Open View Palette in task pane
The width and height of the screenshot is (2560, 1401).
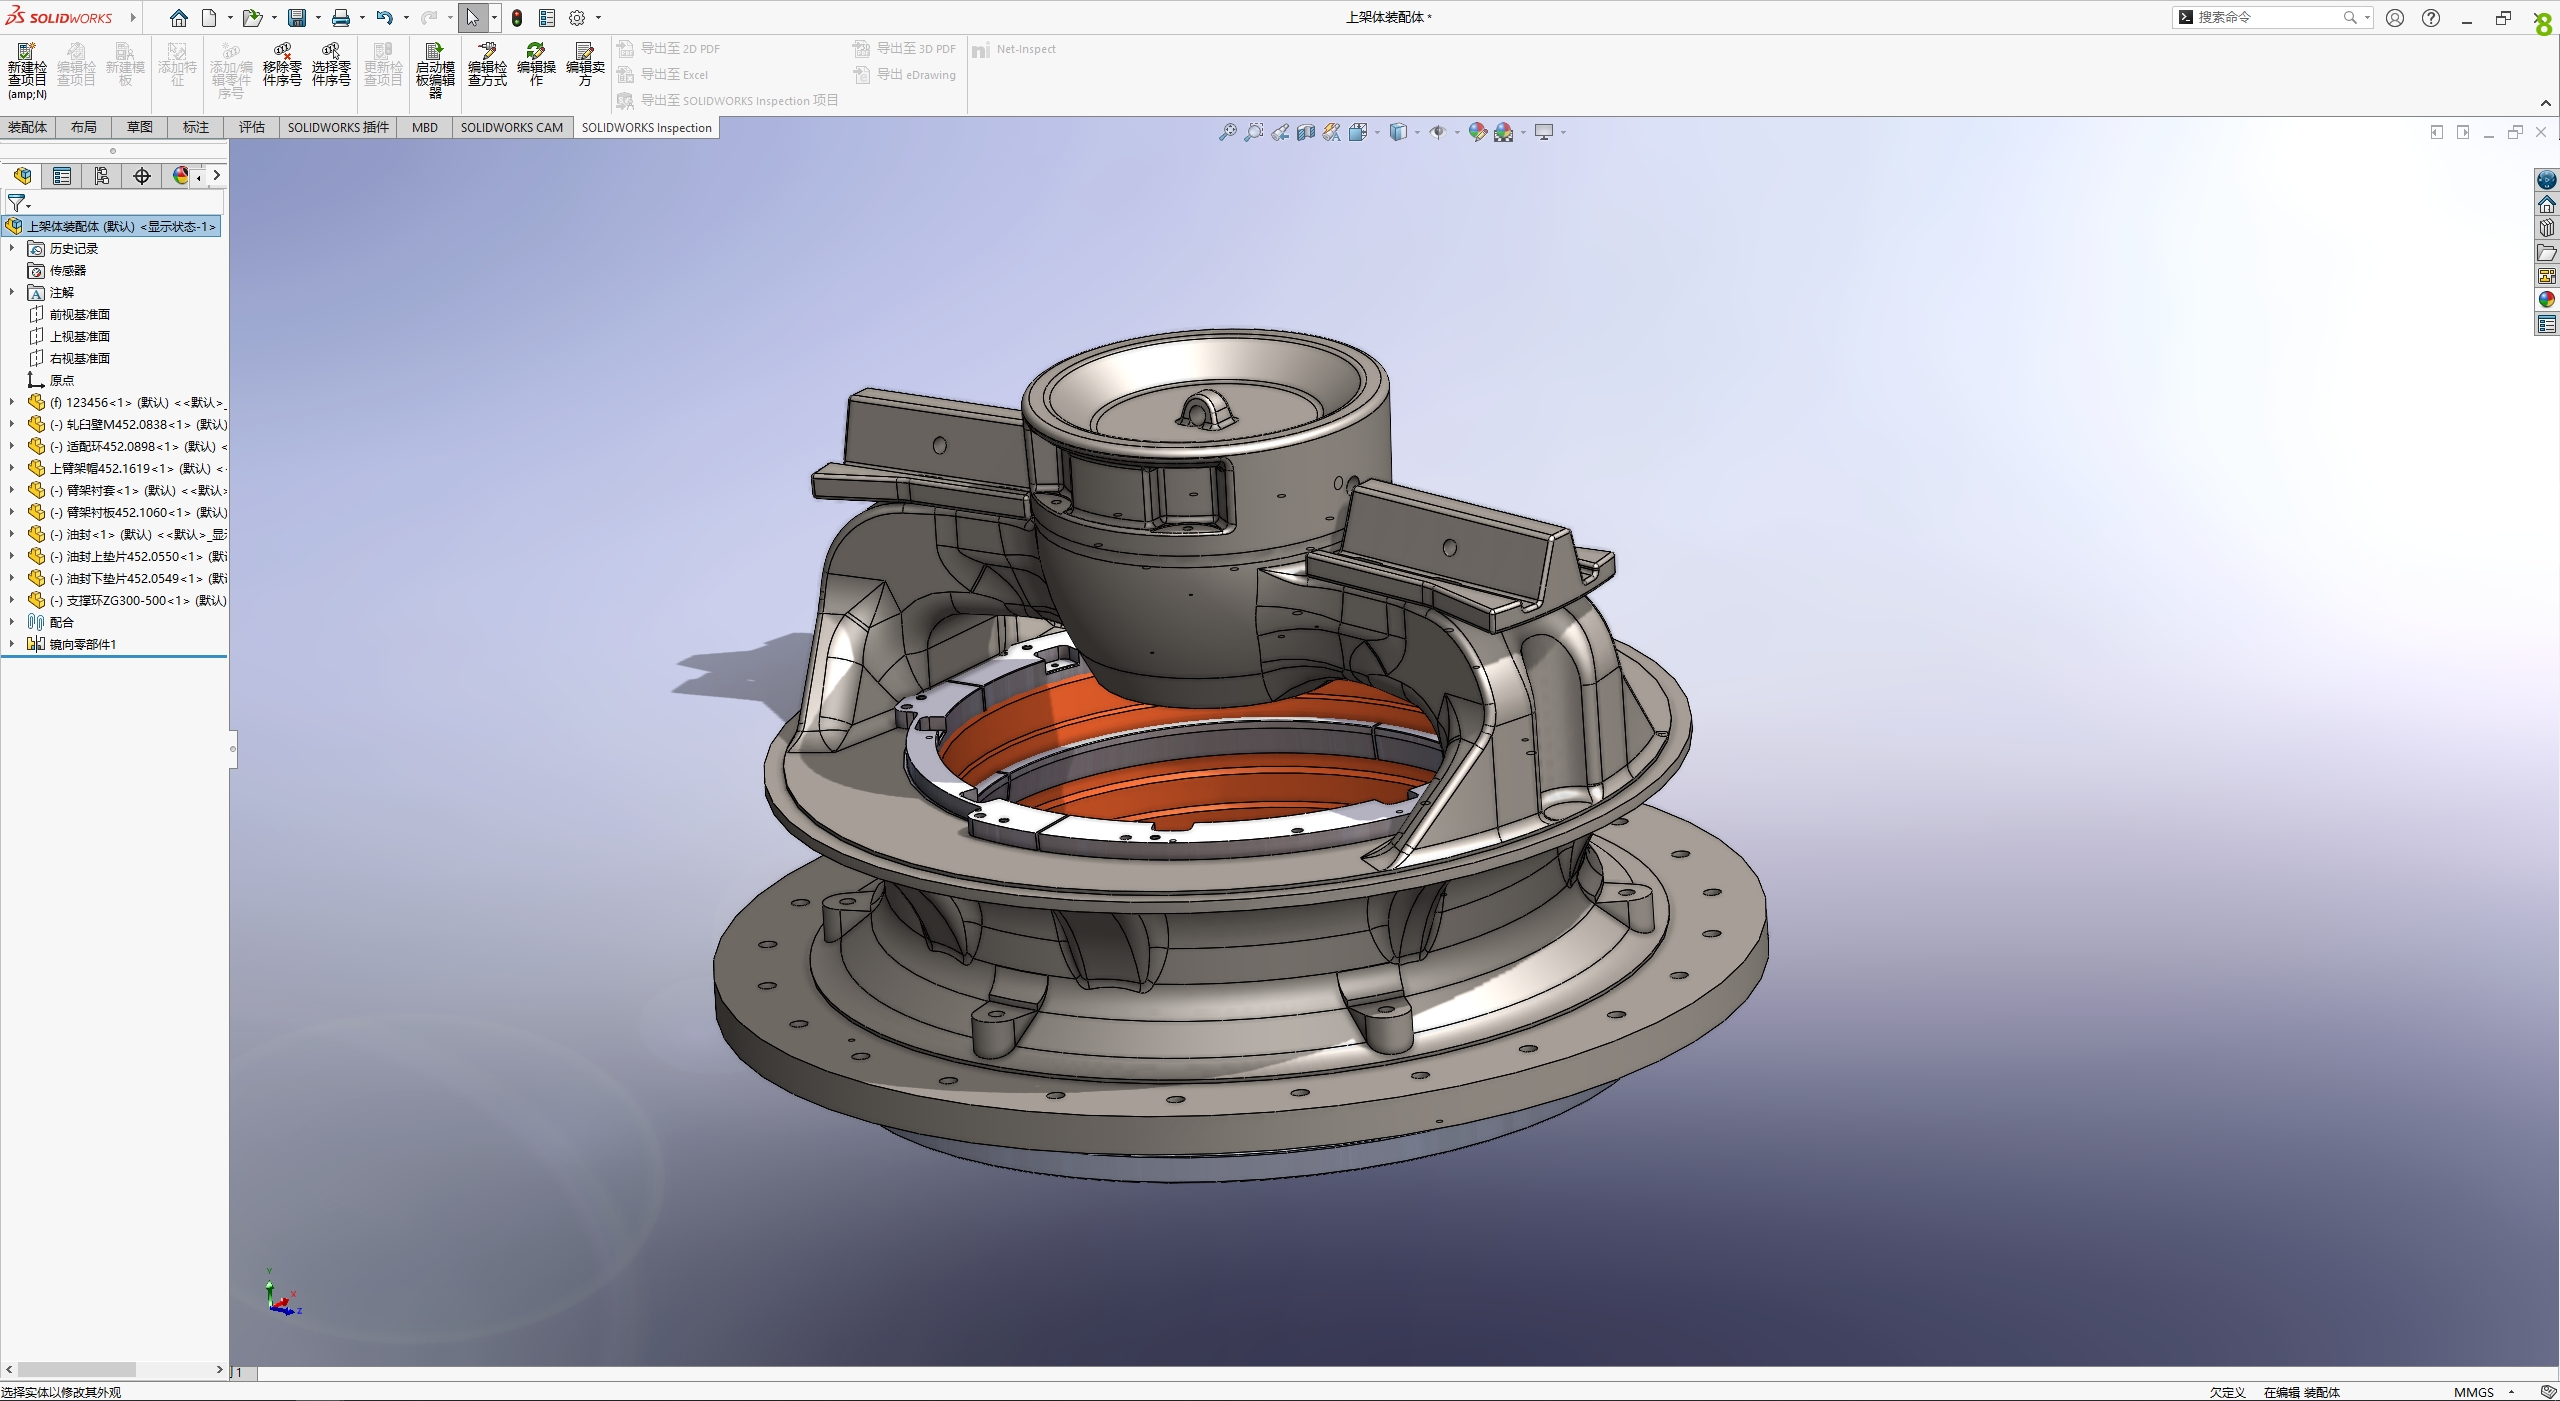point(2547,276)
